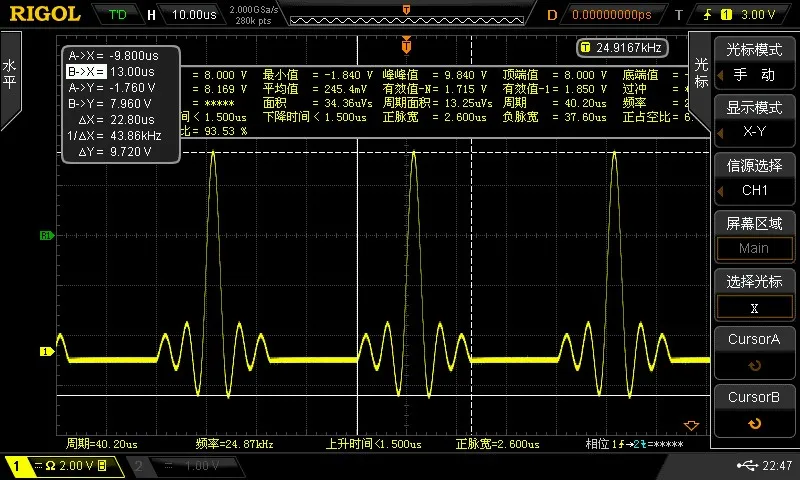Click the A->Y = -1.760 V readout
This screenshot has width=800, height=480.
(x=112, y=88)
